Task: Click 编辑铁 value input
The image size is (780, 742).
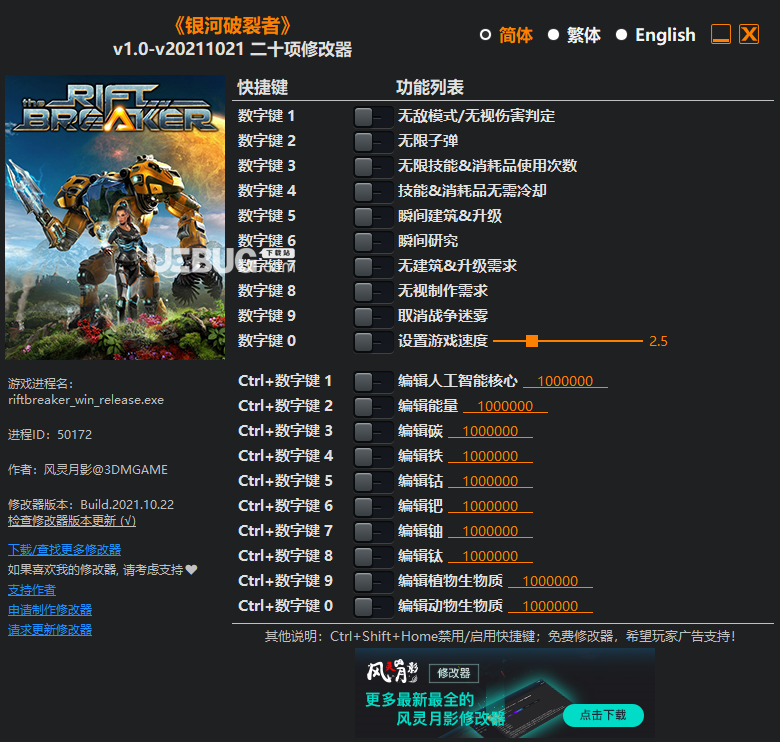Action: [x=490, y=456]
